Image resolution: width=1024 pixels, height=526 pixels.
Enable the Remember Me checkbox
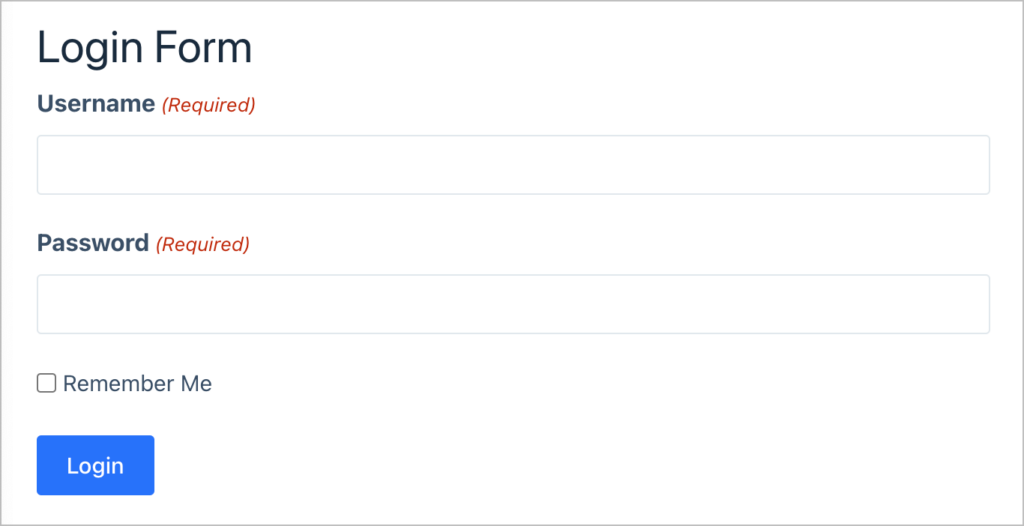[46, 383]
